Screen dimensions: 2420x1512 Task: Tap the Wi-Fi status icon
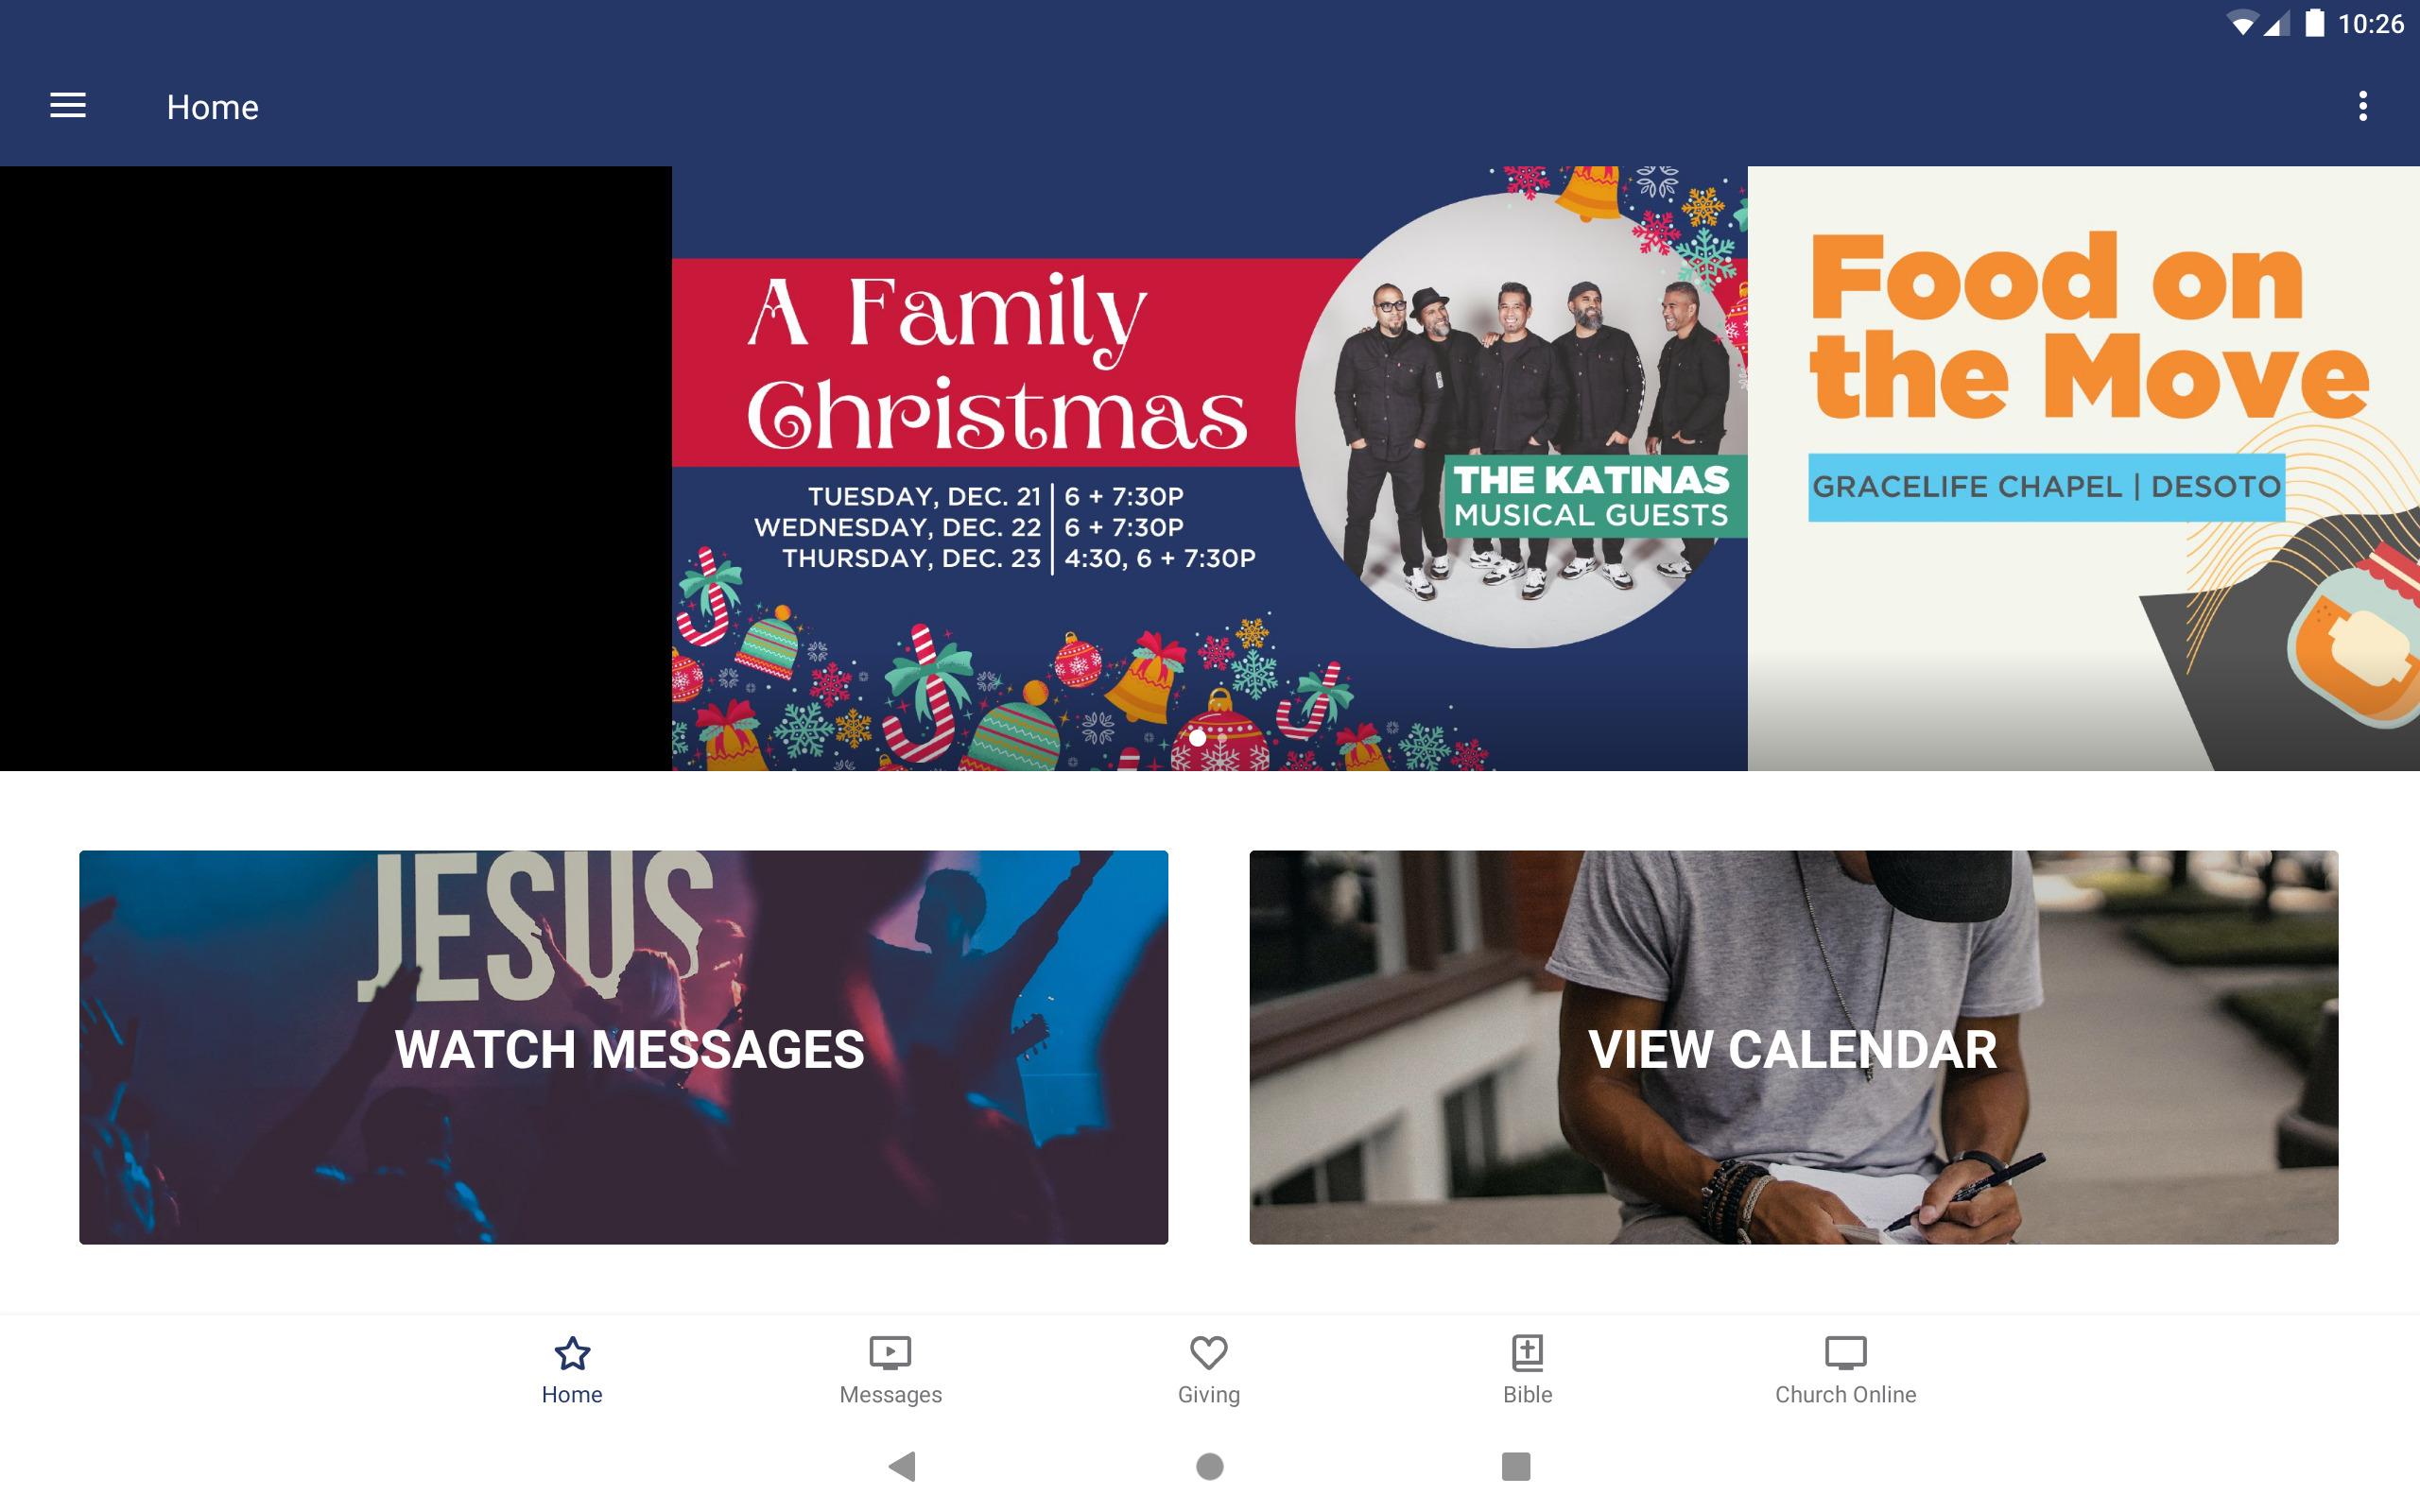point(2243,24)
